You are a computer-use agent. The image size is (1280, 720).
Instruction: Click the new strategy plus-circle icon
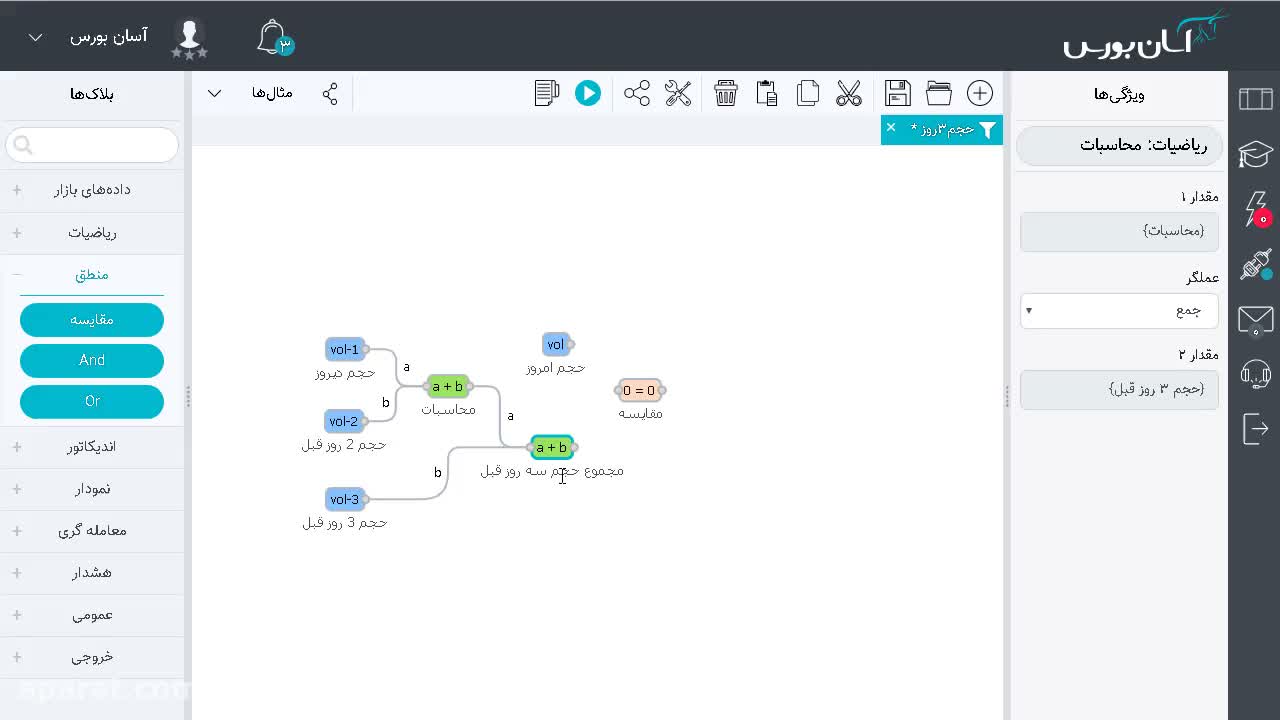click(x=980, y=93)
